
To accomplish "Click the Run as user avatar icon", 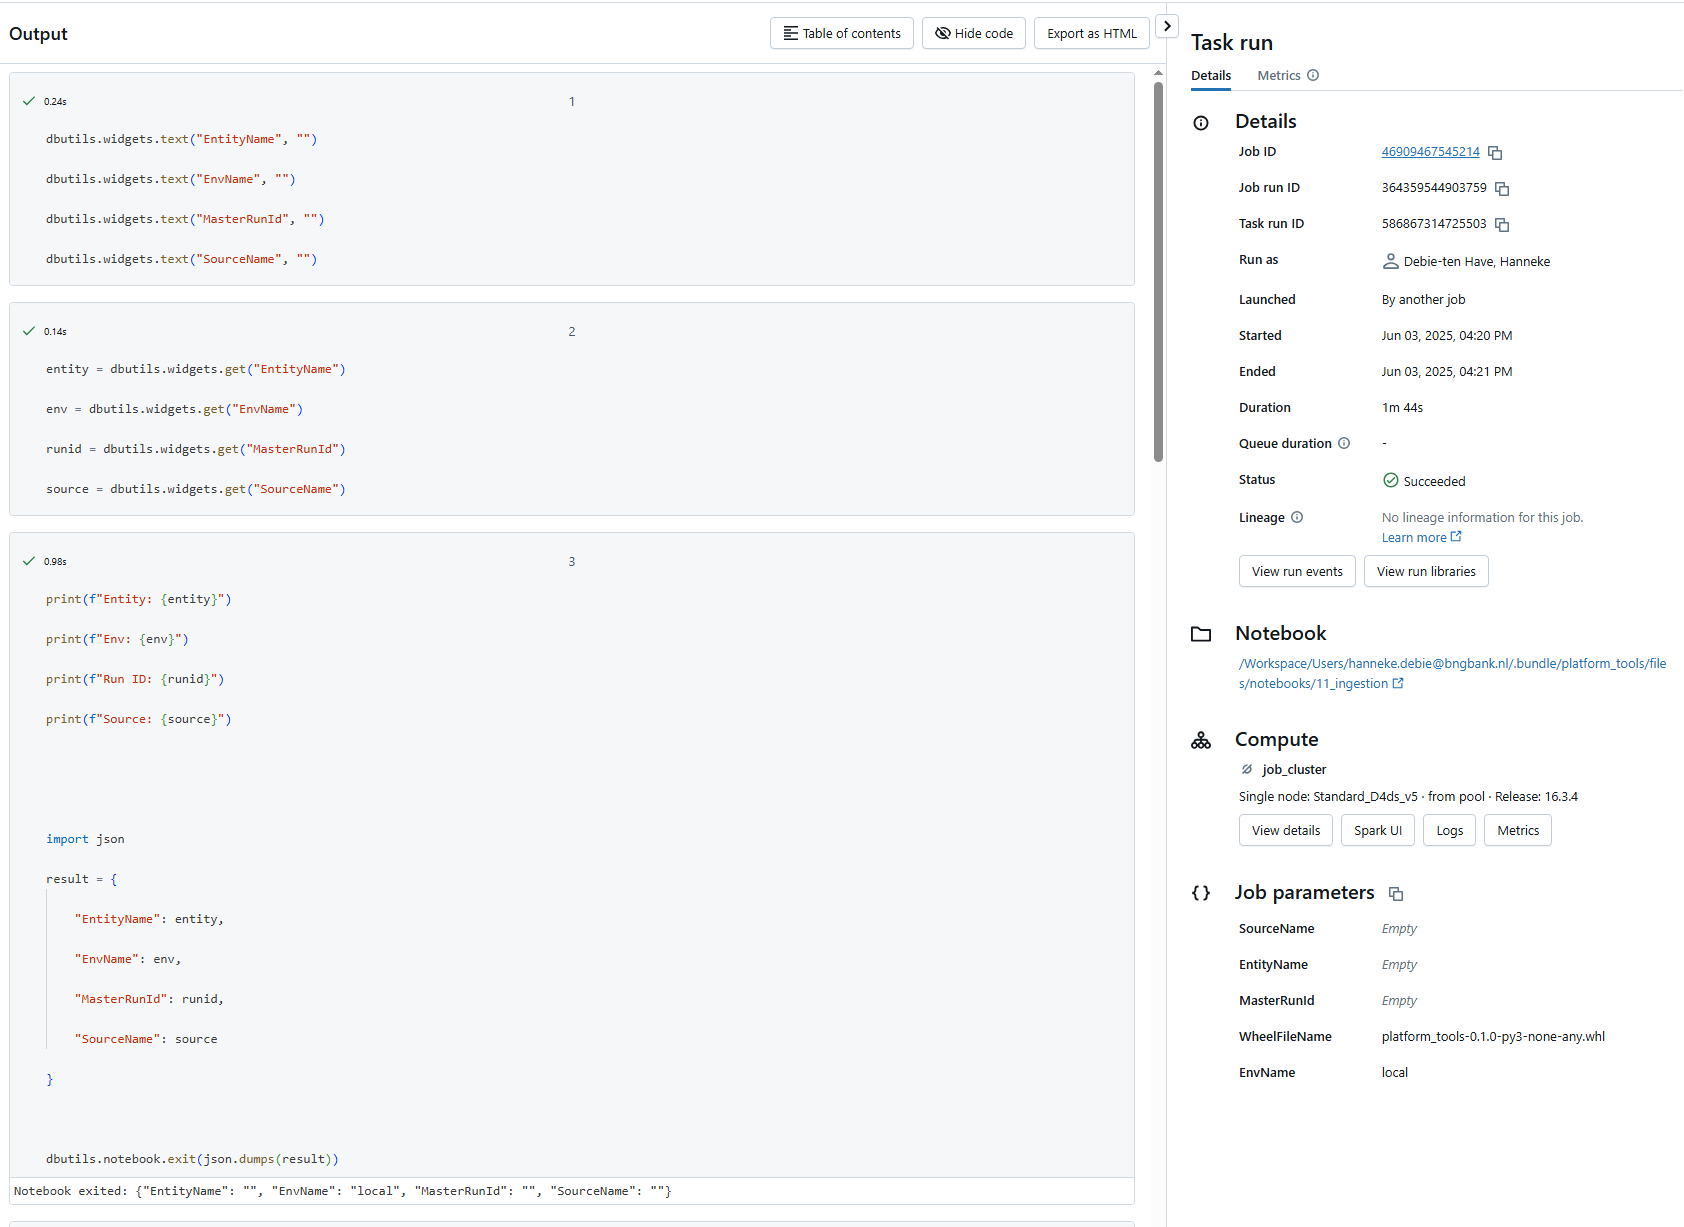I will pos(1390,261).
